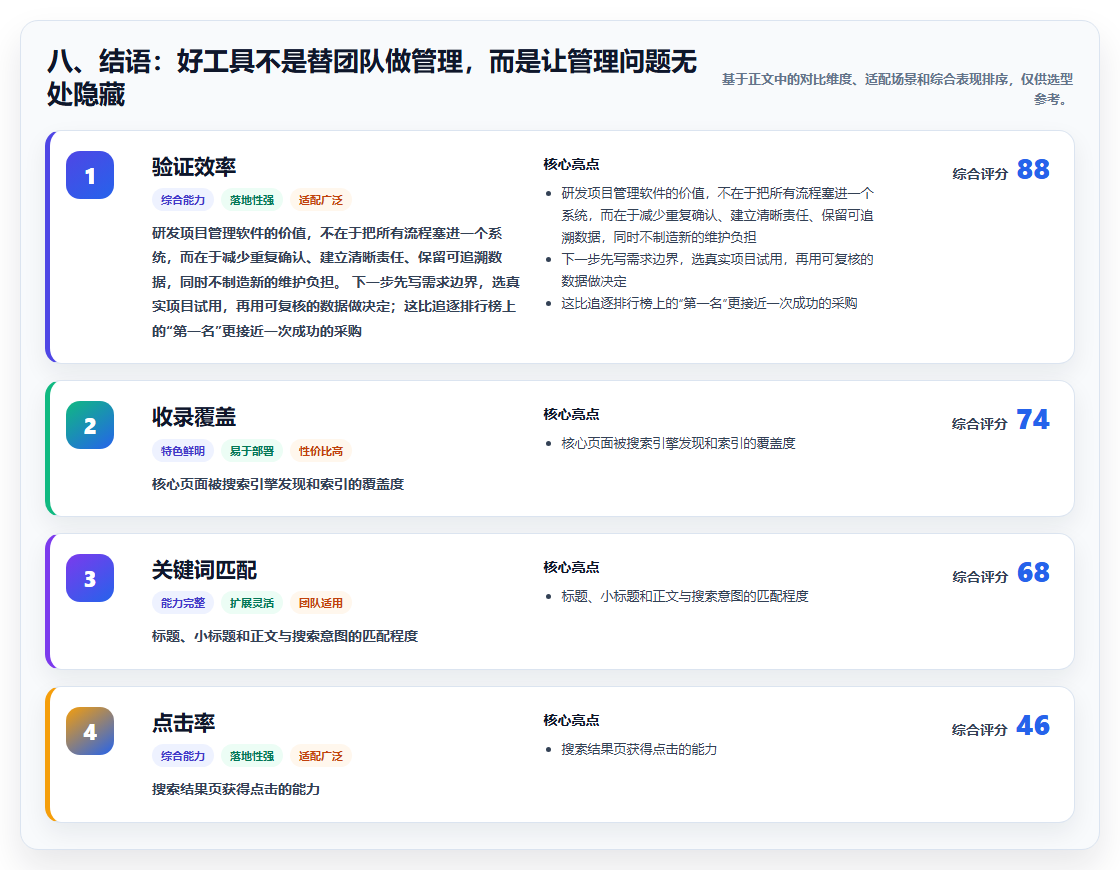Select the 适配广泛 tag under 验证效率
This screenshot has width=1120, height=870.
[321, 200]
